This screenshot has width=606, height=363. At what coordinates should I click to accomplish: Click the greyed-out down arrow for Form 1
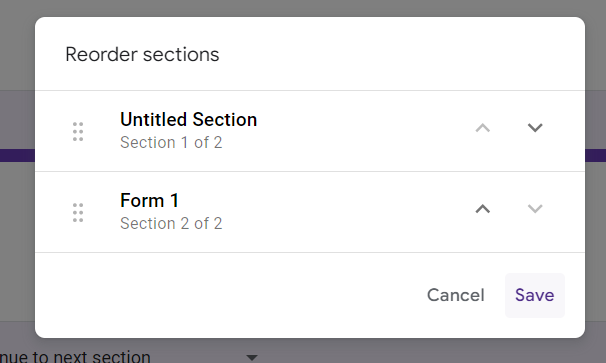click(x=535, y=209)
